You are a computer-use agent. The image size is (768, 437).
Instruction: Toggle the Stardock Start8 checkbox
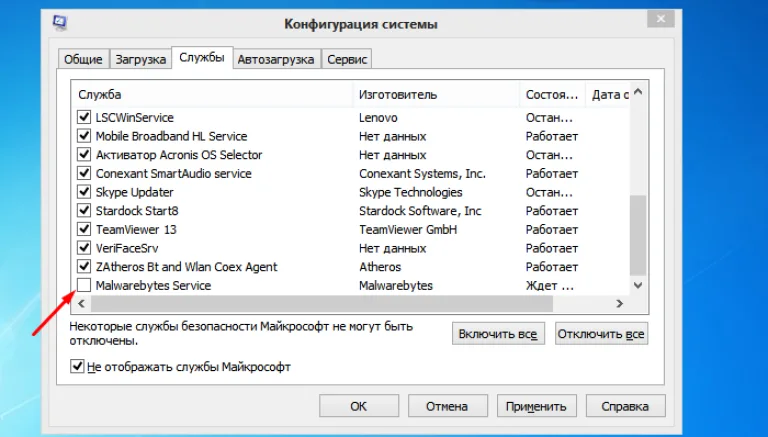[84, 210]
